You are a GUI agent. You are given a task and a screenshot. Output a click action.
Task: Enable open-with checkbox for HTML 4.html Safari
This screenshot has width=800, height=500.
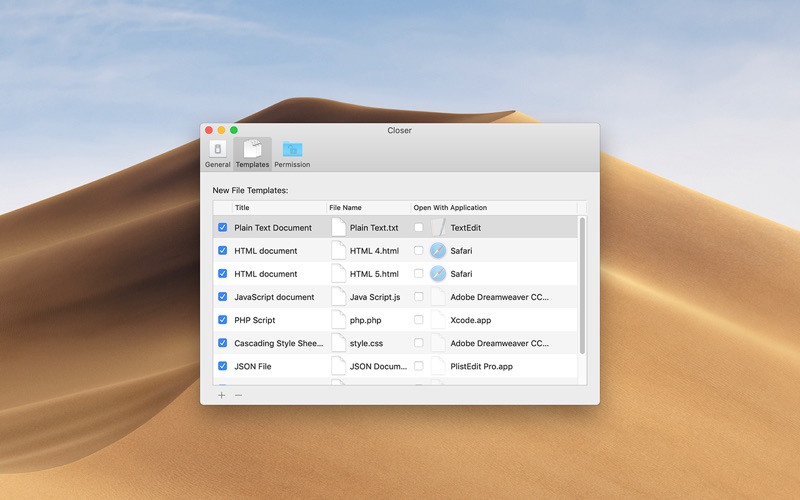[x=418, y=251]
